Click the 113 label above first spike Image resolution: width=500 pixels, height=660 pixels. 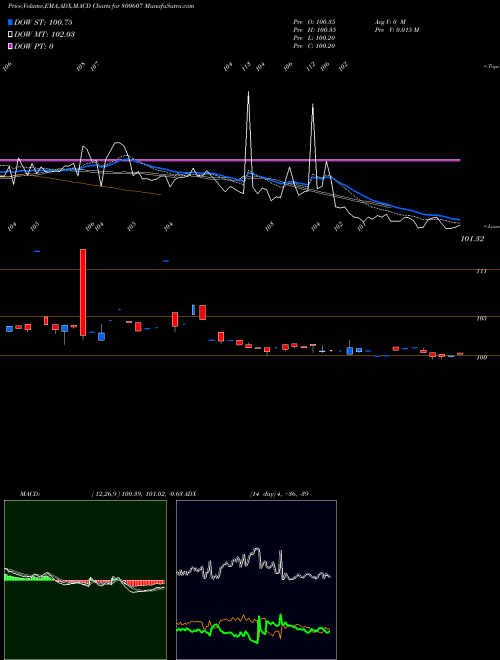click(247, 66)
